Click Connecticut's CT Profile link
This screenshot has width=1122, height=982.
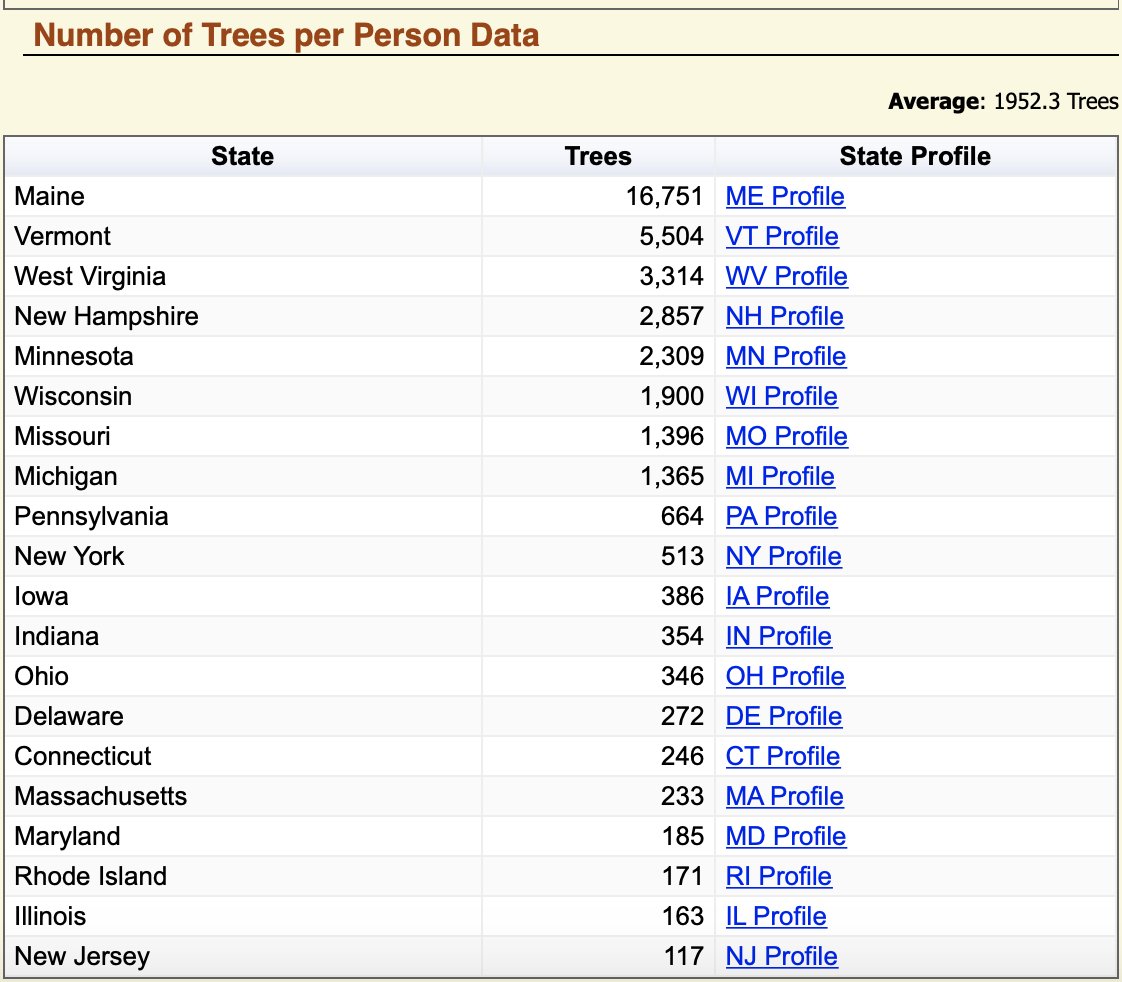click(782, 756)
